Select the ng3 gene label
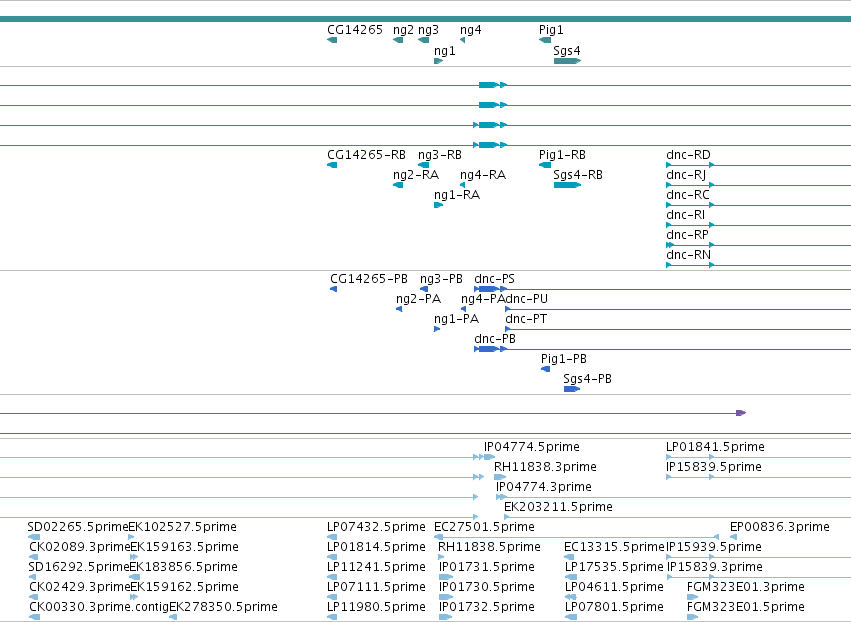Viewport: 851px width, 622px height. (428, 30)
